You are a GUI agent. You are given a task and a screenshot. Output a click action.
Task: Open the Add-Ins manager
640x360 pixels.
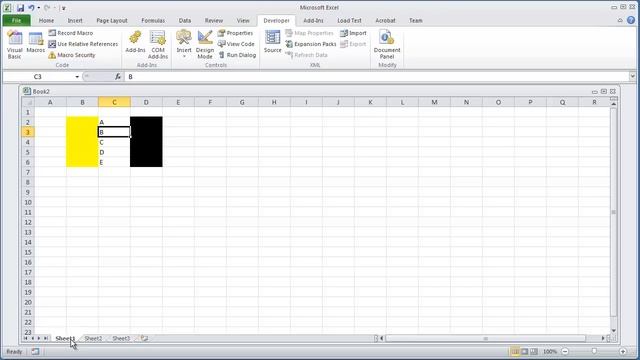(135, 42)
